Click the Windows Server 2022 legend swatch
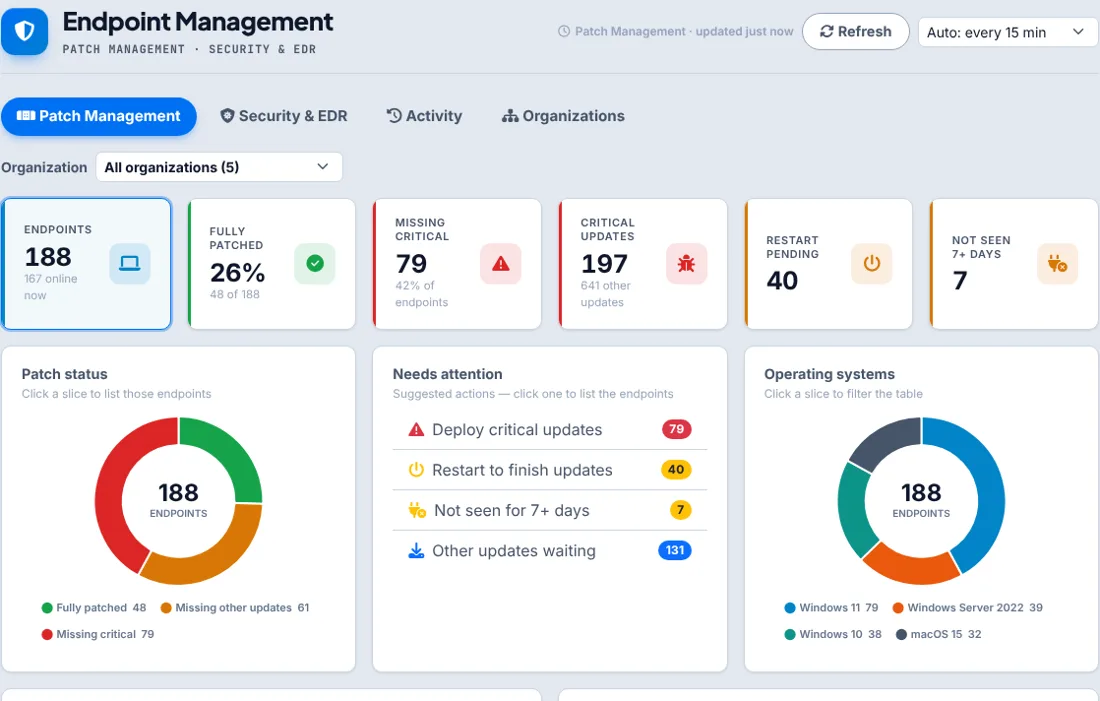The height and width of the screenshot is (701, 1100). tap(898, 608)
